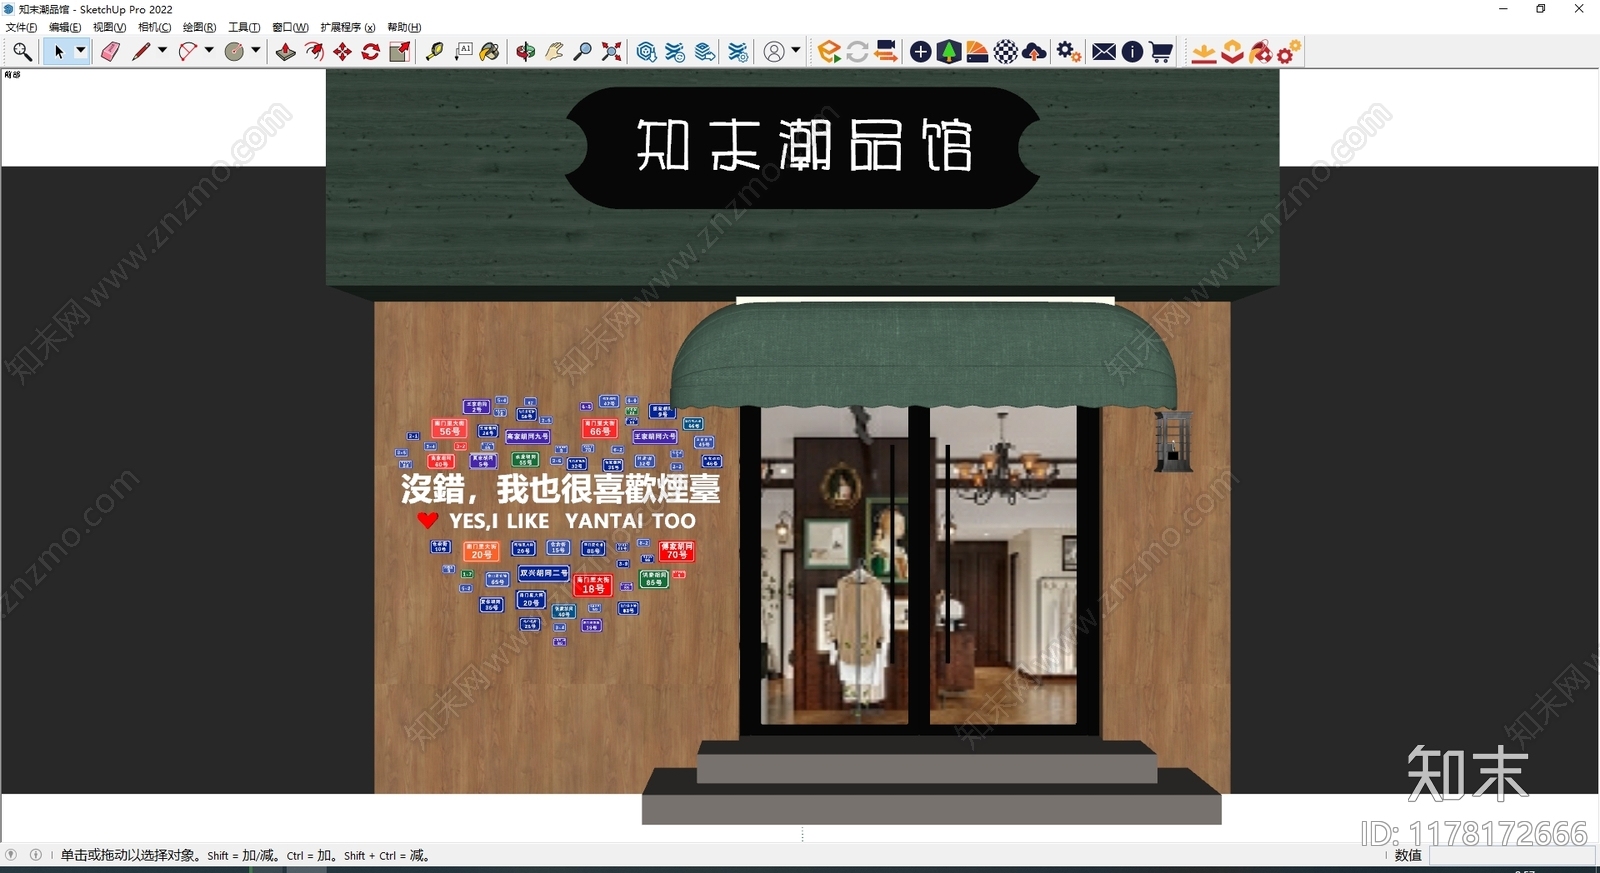Screen dimensions: 1600x873
Task: Click the Send to LayOut icon
Action: [705, 52]
